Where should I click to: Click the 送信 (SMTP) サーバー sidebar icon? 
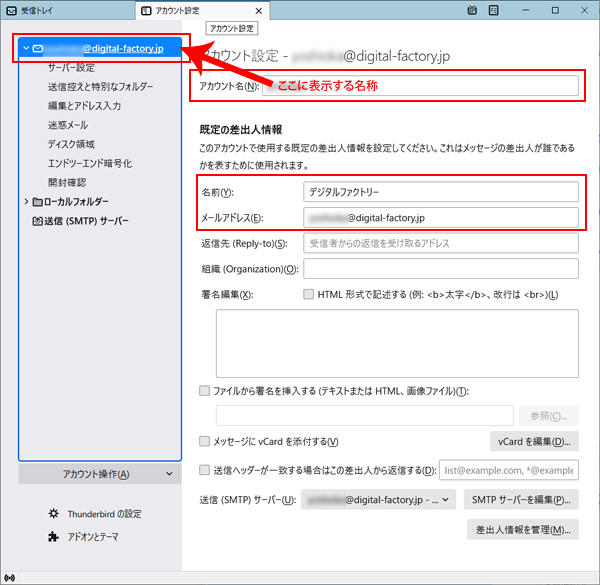tap(37, 221)
